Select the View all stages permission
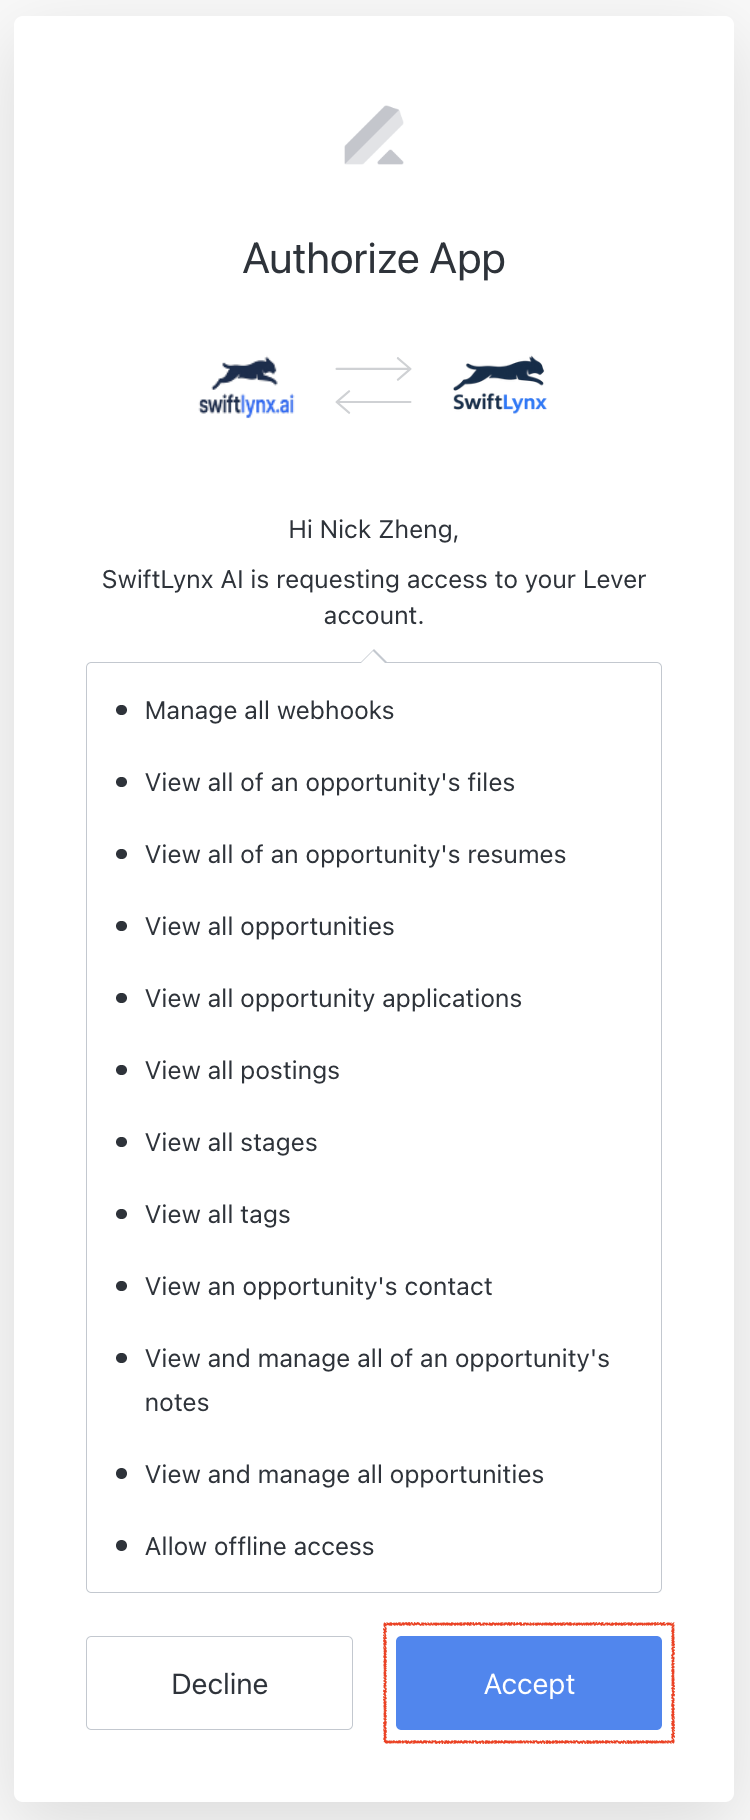 [x=231, y=1142]
